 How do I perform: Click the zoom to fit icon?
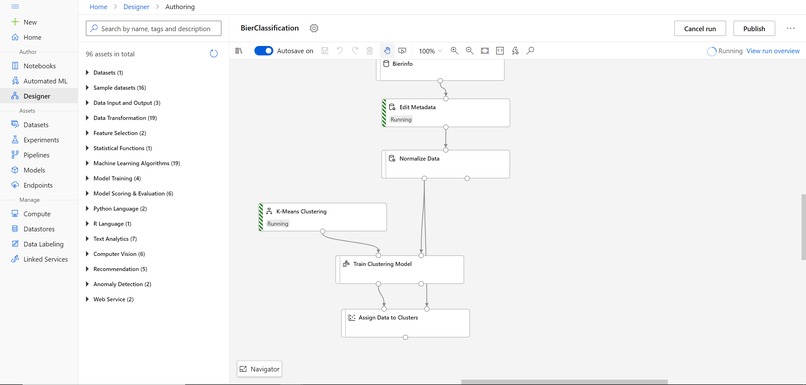[x=485, y=51]
